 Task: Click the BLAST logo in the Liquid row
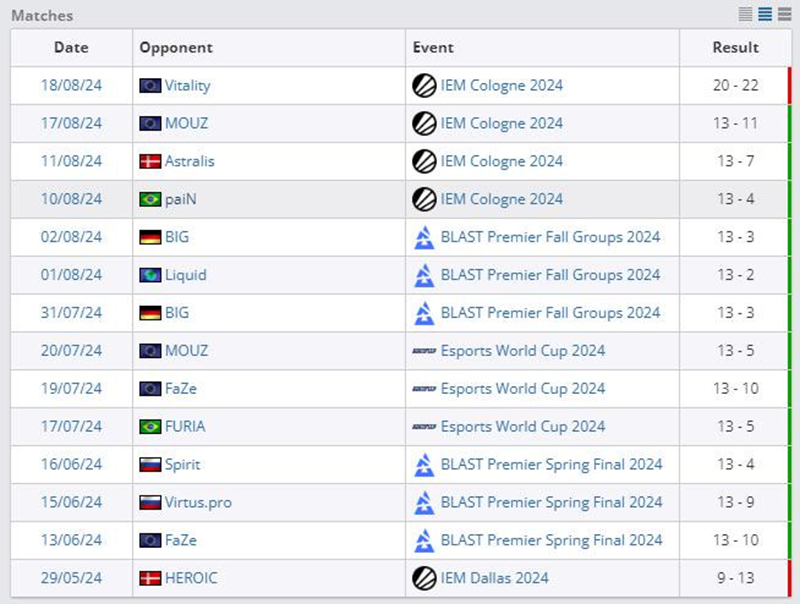click(424, 275)
